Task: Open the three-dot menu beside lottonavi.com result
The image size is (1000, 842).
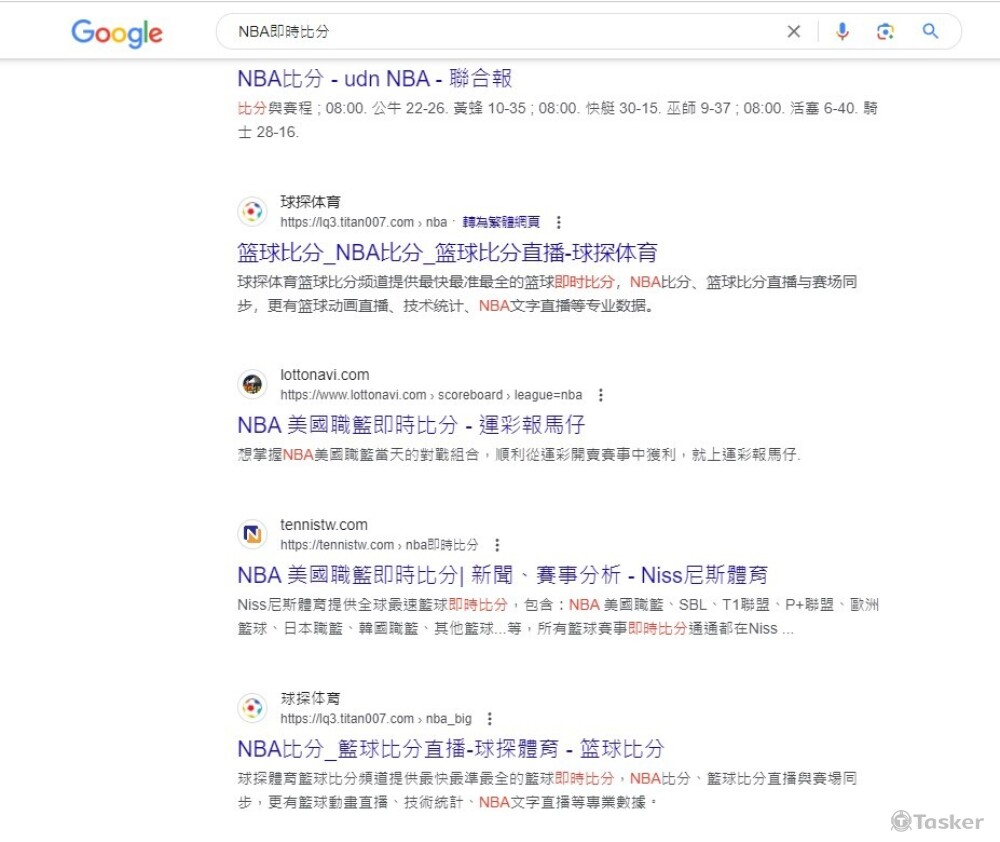Action: pos(600,395)
